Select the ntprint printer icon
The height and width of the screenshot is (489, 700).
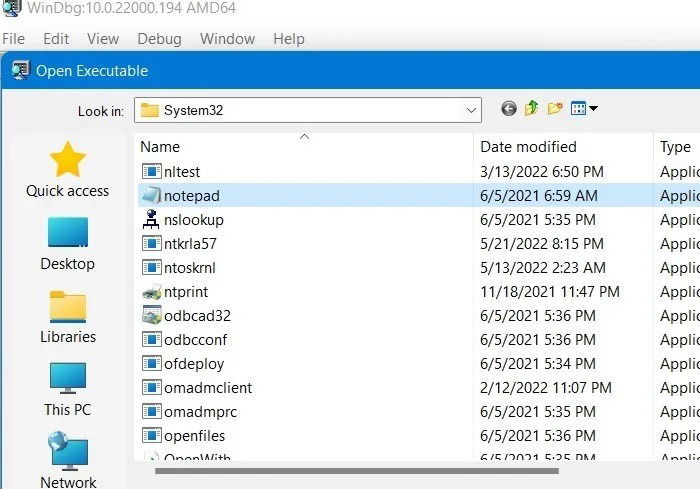151,292
